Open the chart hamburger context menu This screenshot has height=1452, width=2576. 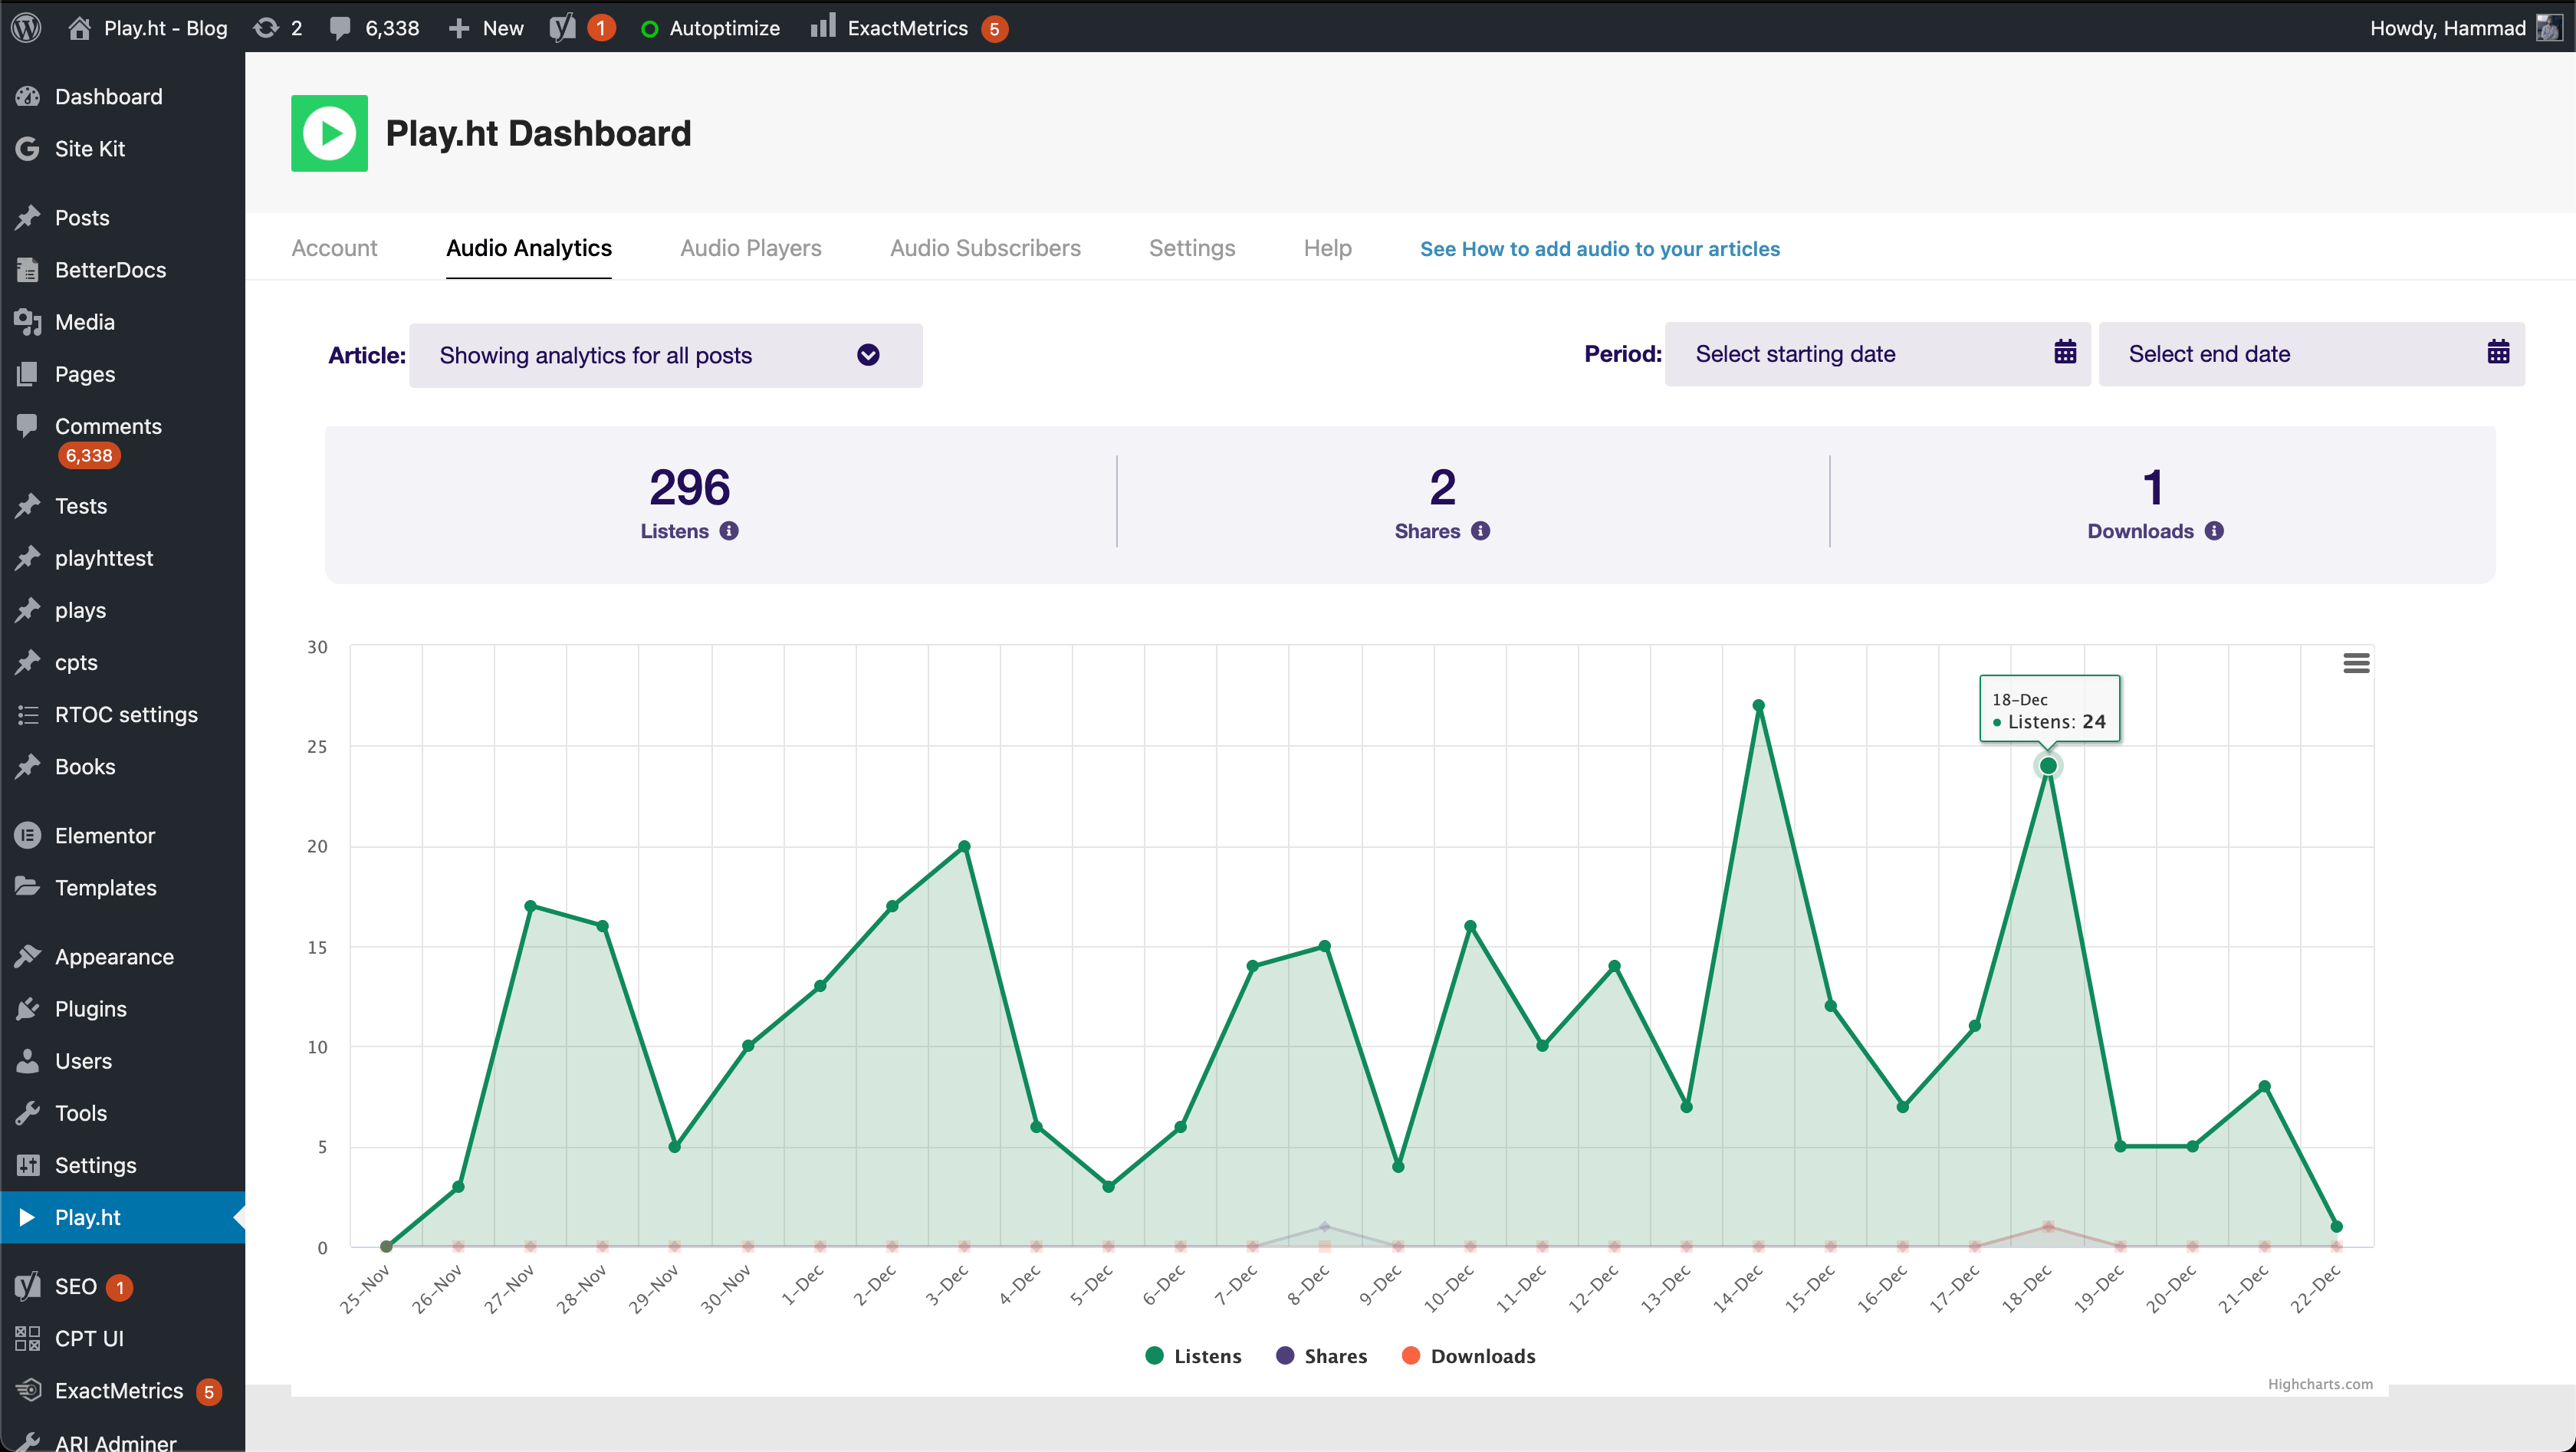2356,663
